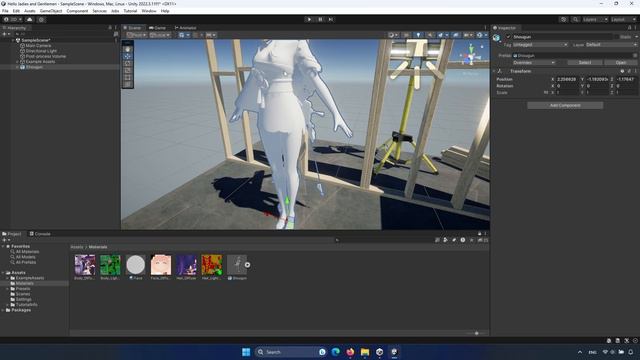Click Position Y input field
The width and height of the screenshot is (640, 360).
point(597,79)
